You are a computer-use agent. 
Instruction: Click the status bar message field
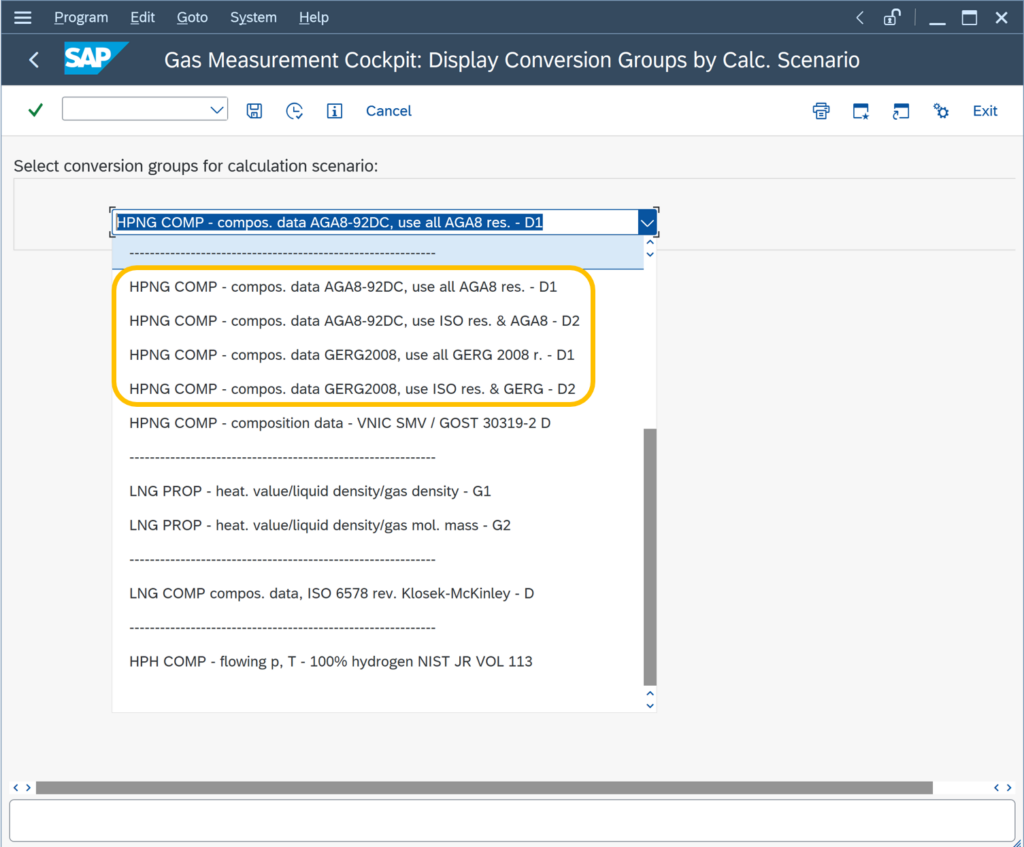511,821
